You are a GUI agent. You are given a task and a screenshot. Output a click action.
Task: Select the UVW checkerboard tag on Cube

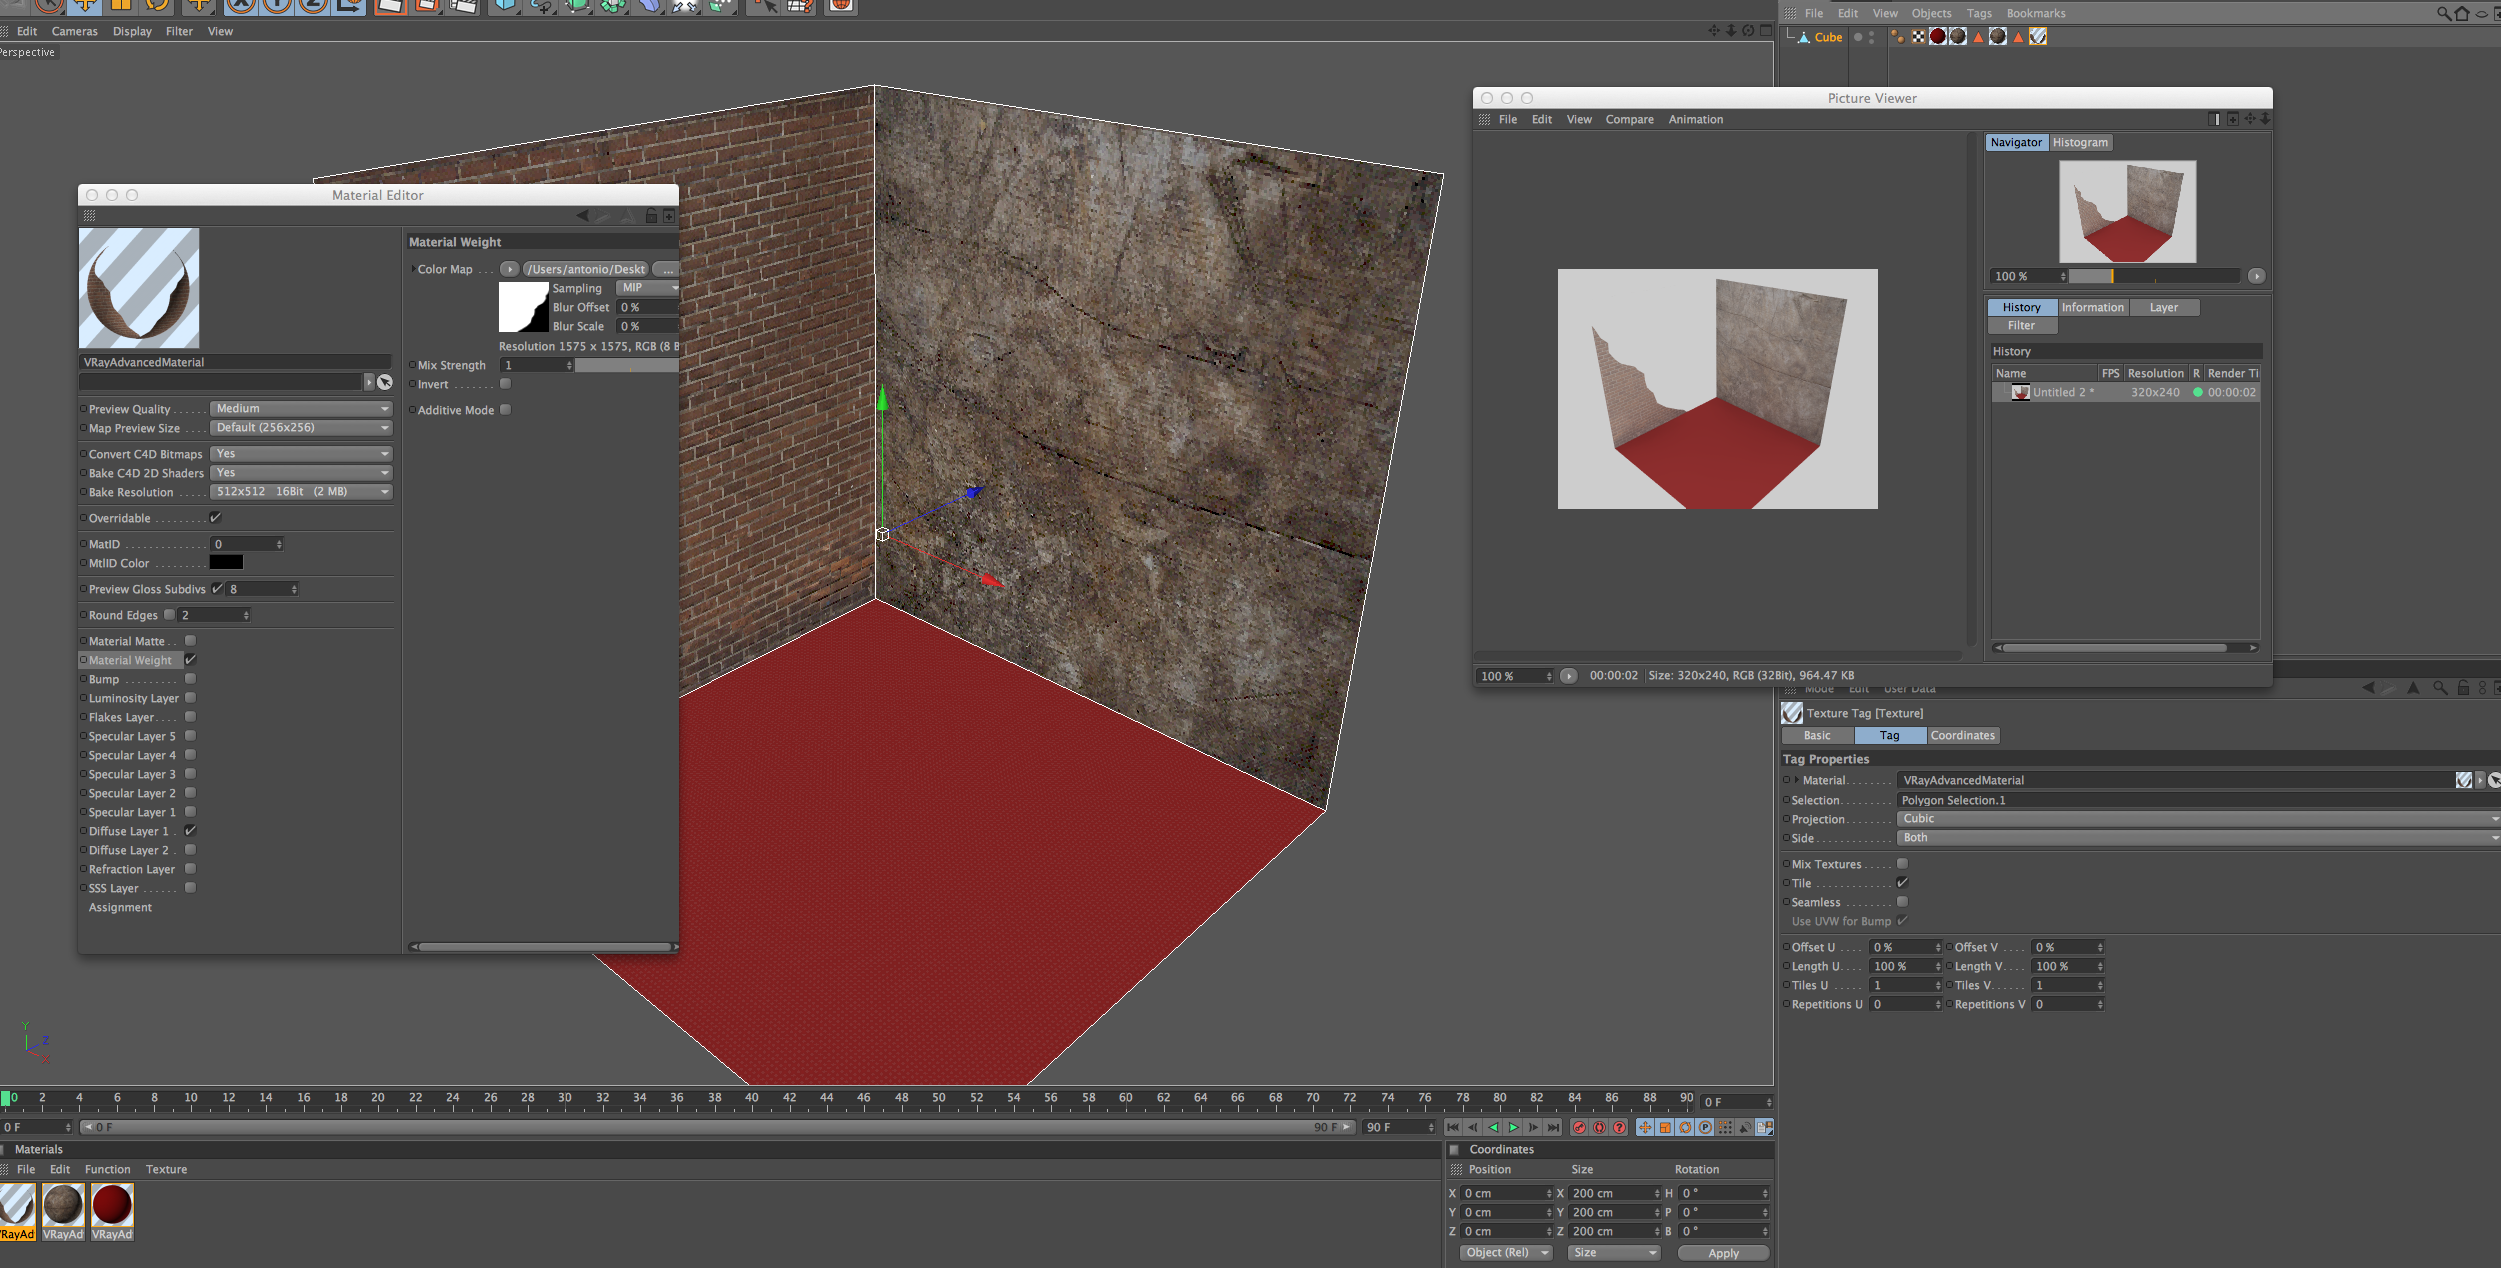[x=1918, y=37]
